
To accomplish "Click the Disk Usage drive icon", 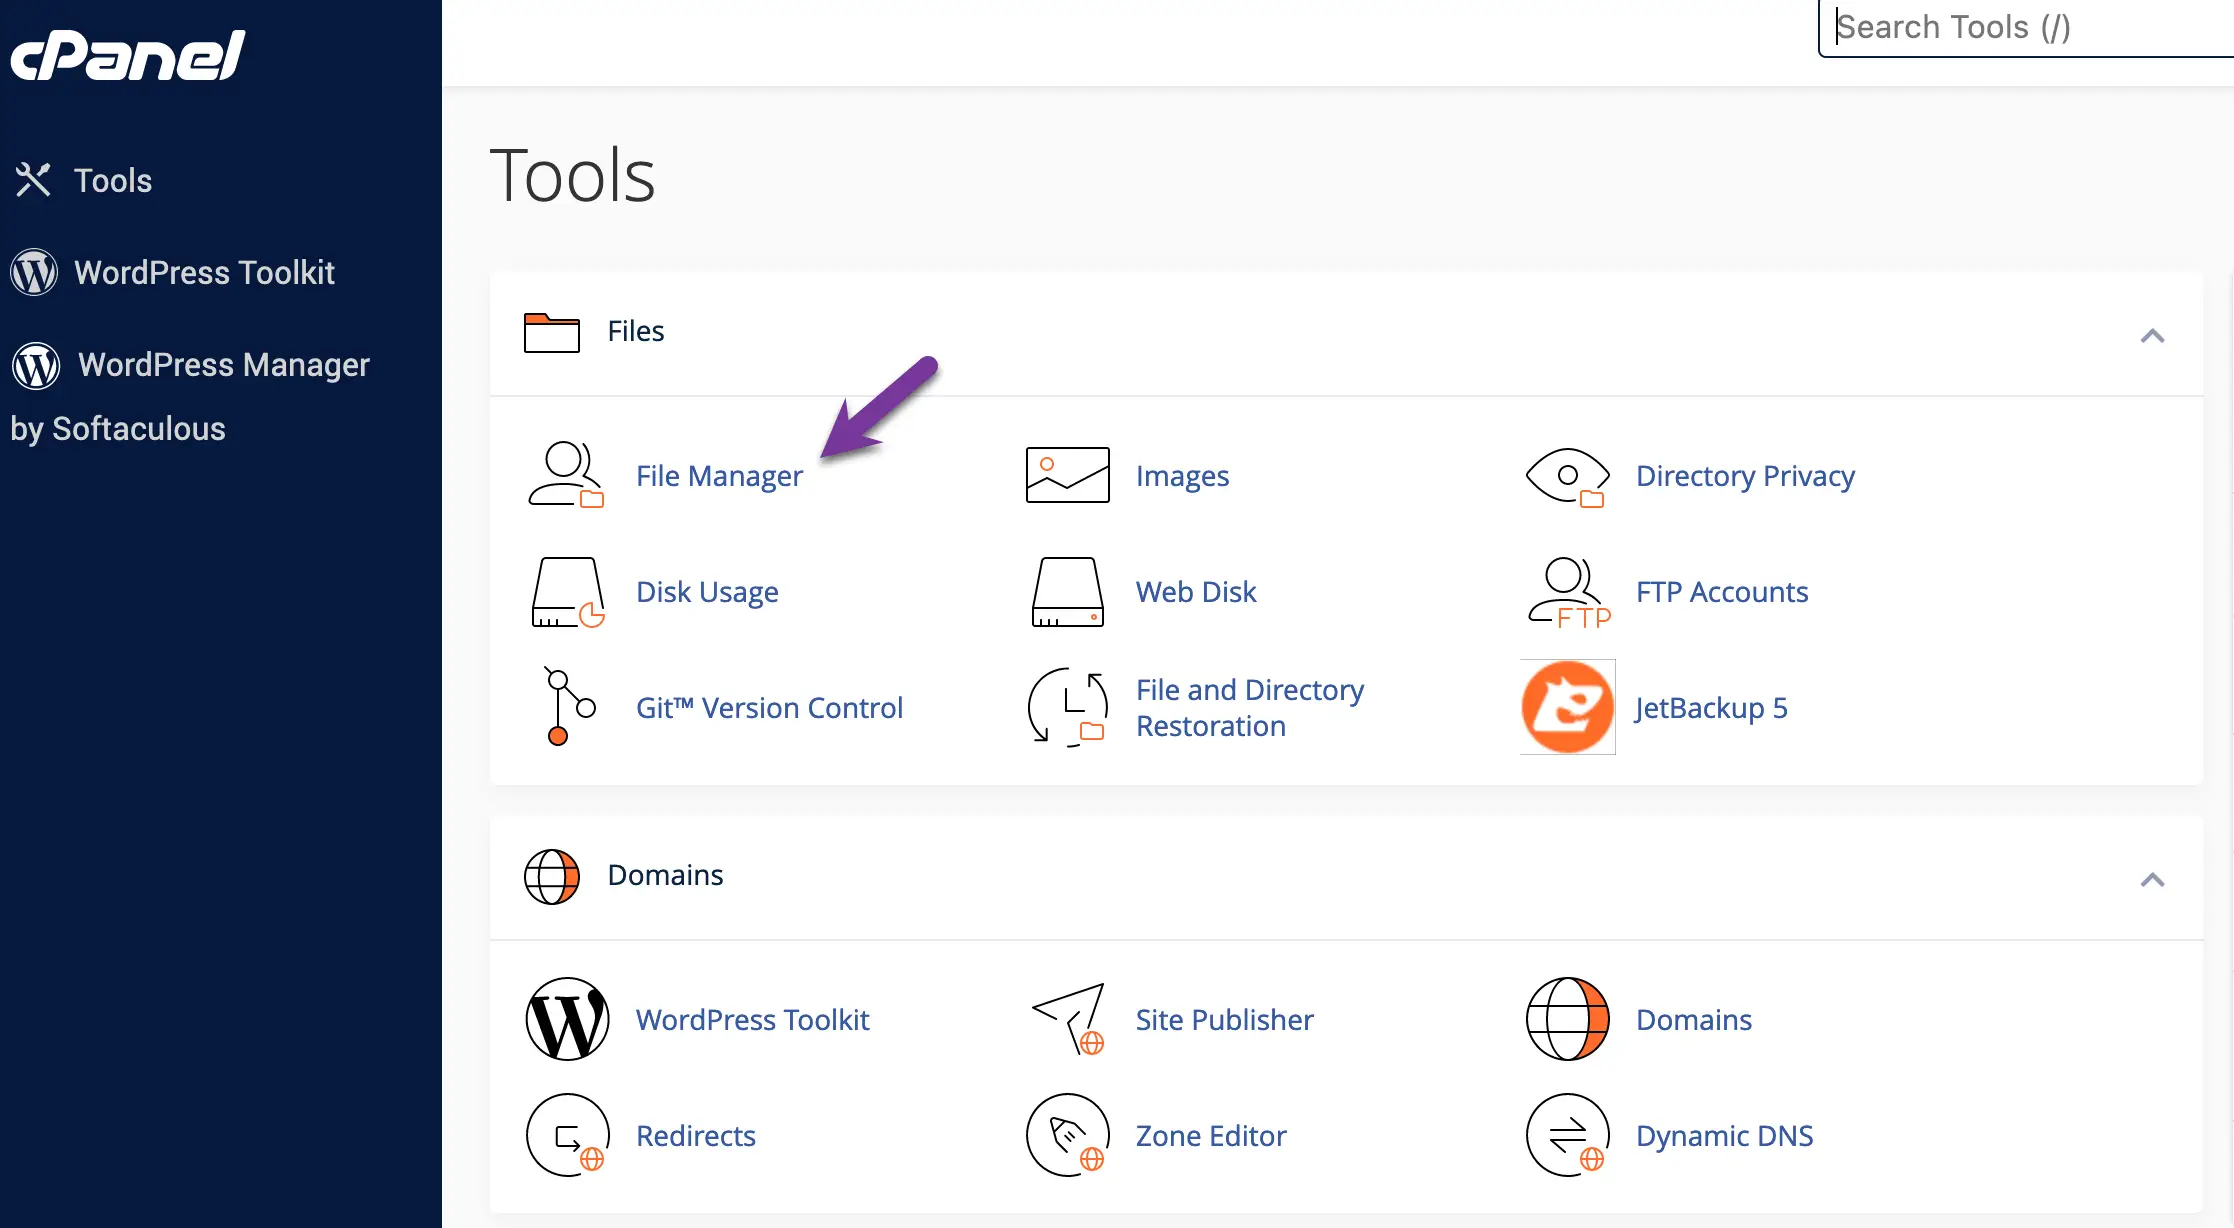I will coord(566,592).
